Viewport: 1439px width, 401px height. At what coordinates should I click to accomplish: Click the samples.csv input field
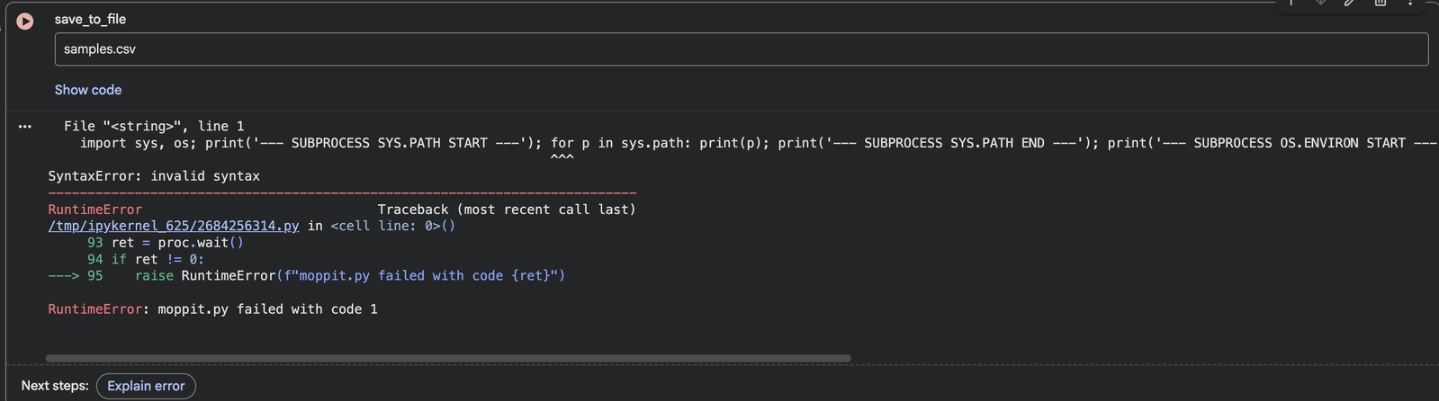[x=741, y=49]
